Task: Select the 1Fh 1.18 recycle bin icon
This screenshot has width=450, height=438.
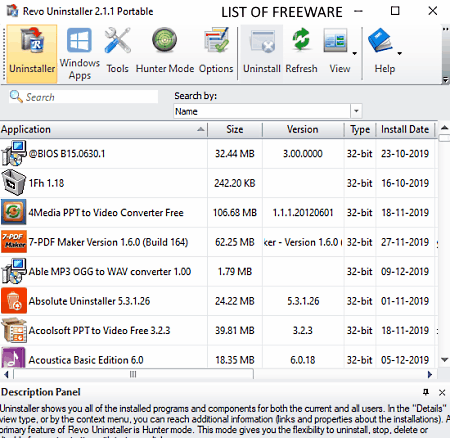Action: point(14,183)
